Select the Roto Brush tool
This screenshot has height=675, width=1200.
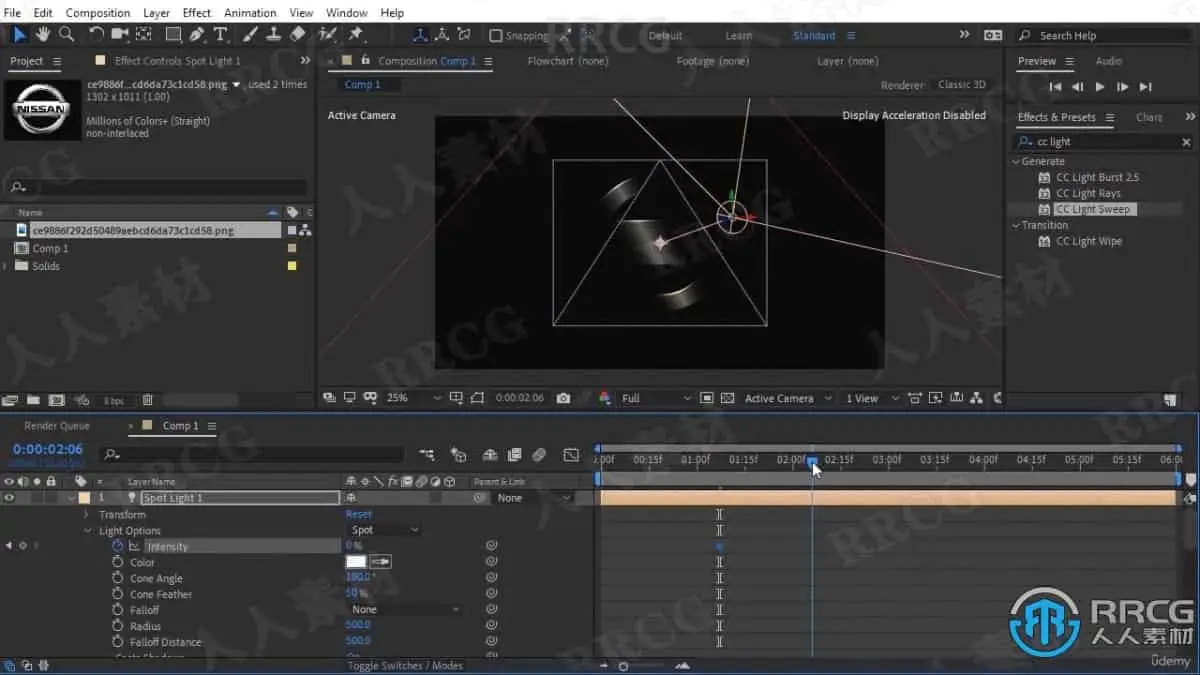click(327, 34)
